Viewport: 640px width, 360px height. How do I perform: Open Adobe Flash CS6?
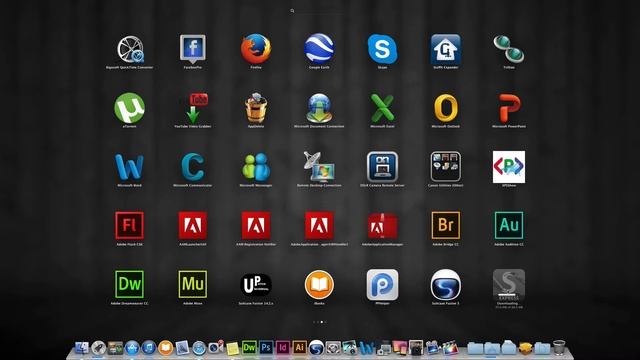129,225
